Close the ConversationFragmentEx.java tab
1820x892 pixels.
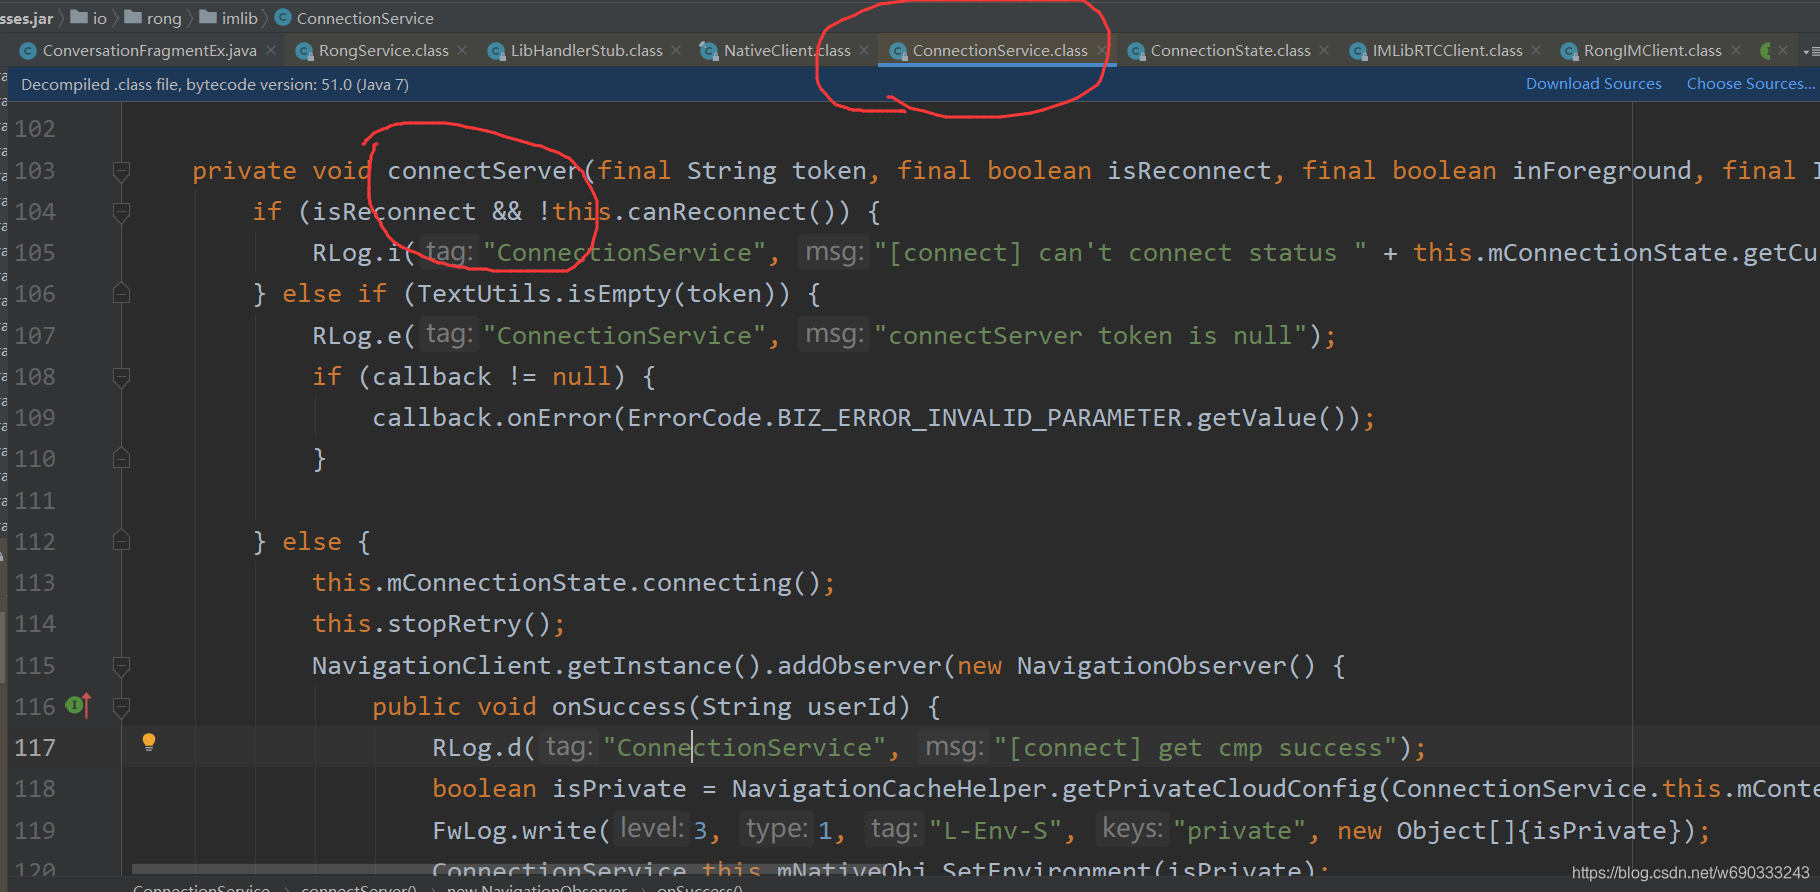coord(271,50)
